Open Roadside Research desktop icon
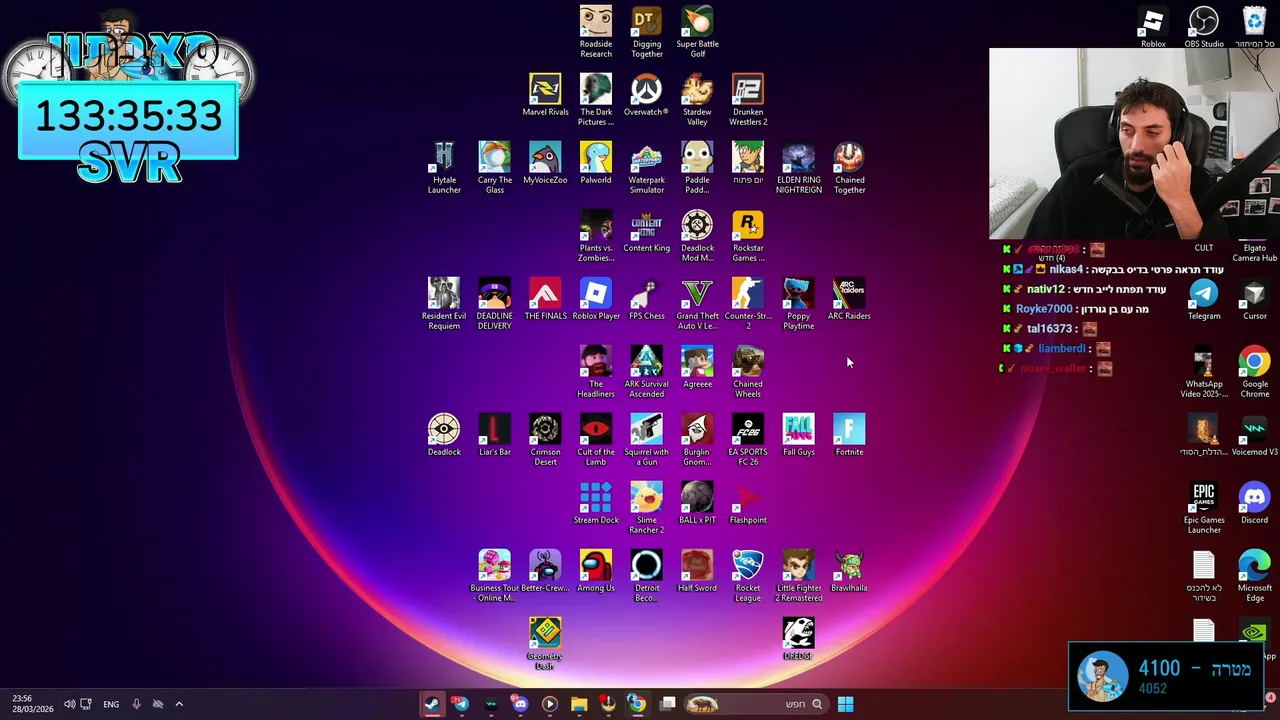 click(x=596, y=31)
